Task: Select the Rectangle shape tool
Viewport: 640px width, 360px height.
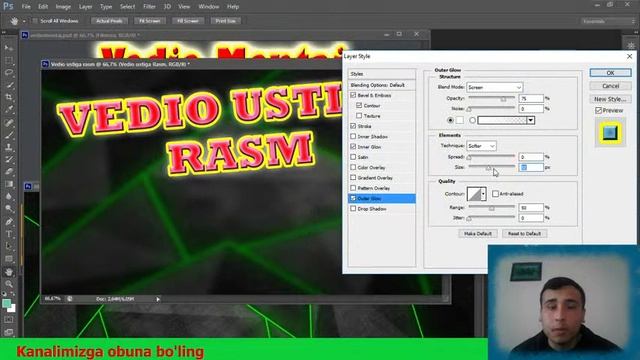Action: pos(9,259)
